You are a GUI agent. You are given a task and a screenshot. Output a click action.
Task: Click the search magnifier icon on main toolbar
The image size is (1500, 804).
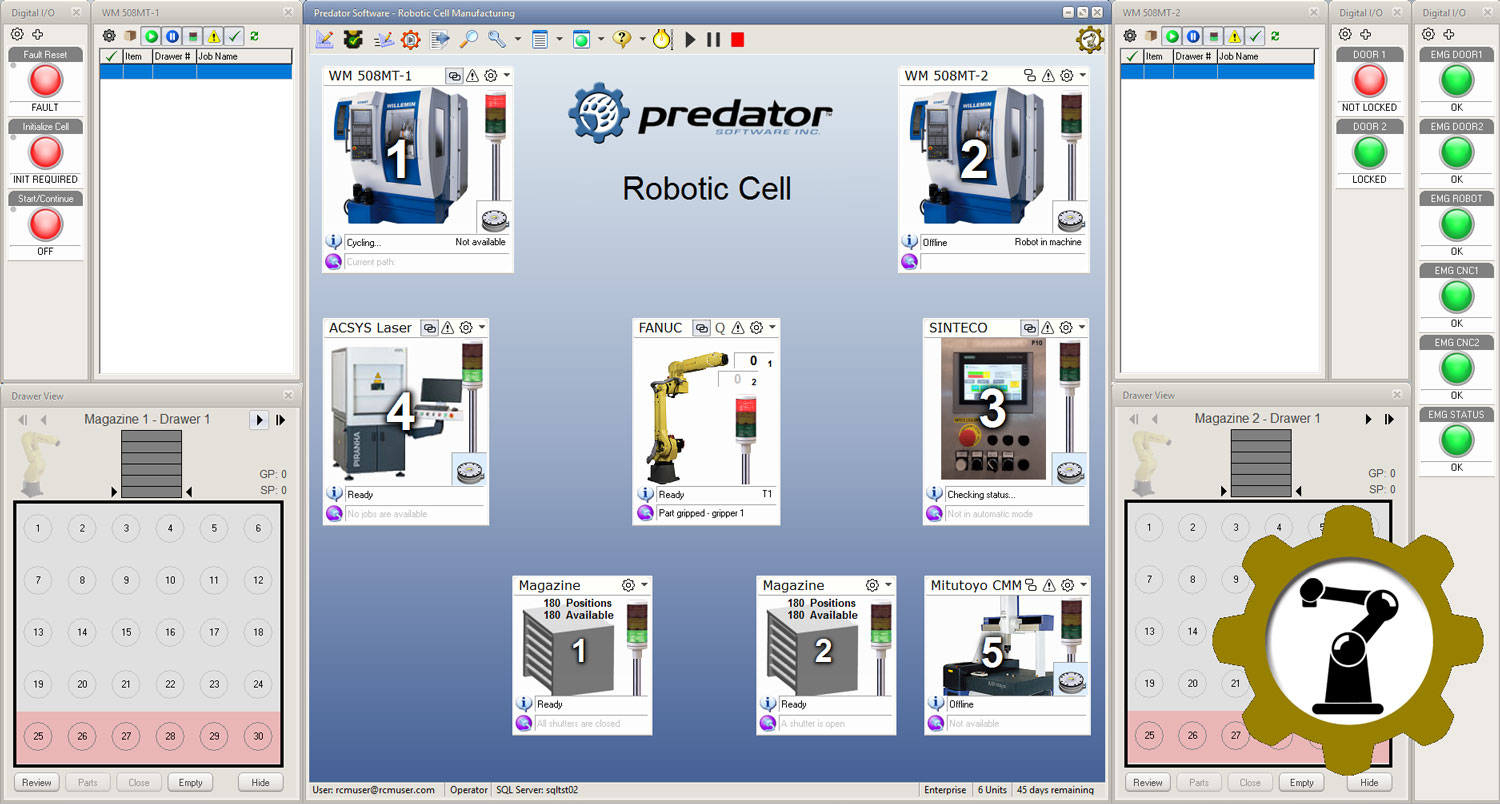[x=470, y=40]
